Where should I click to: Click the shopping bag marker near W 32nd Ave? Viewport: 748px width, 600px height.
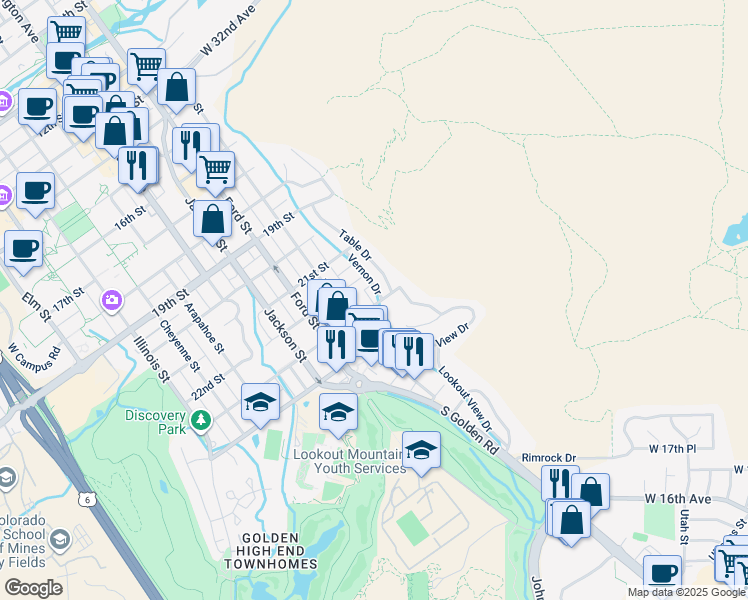pyautogui.click(x=177, y=87)
